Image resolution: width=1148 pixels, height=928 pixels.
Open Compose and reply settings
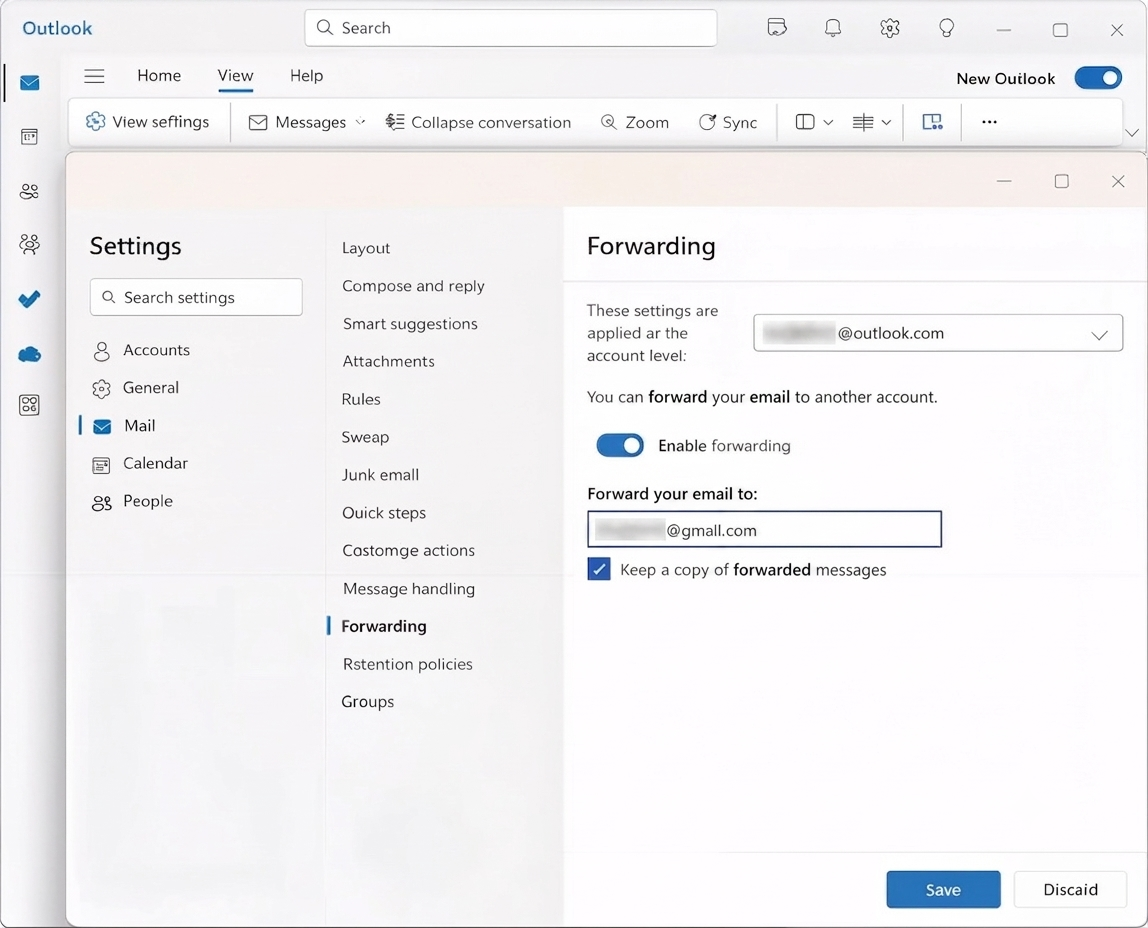point(414,286)
